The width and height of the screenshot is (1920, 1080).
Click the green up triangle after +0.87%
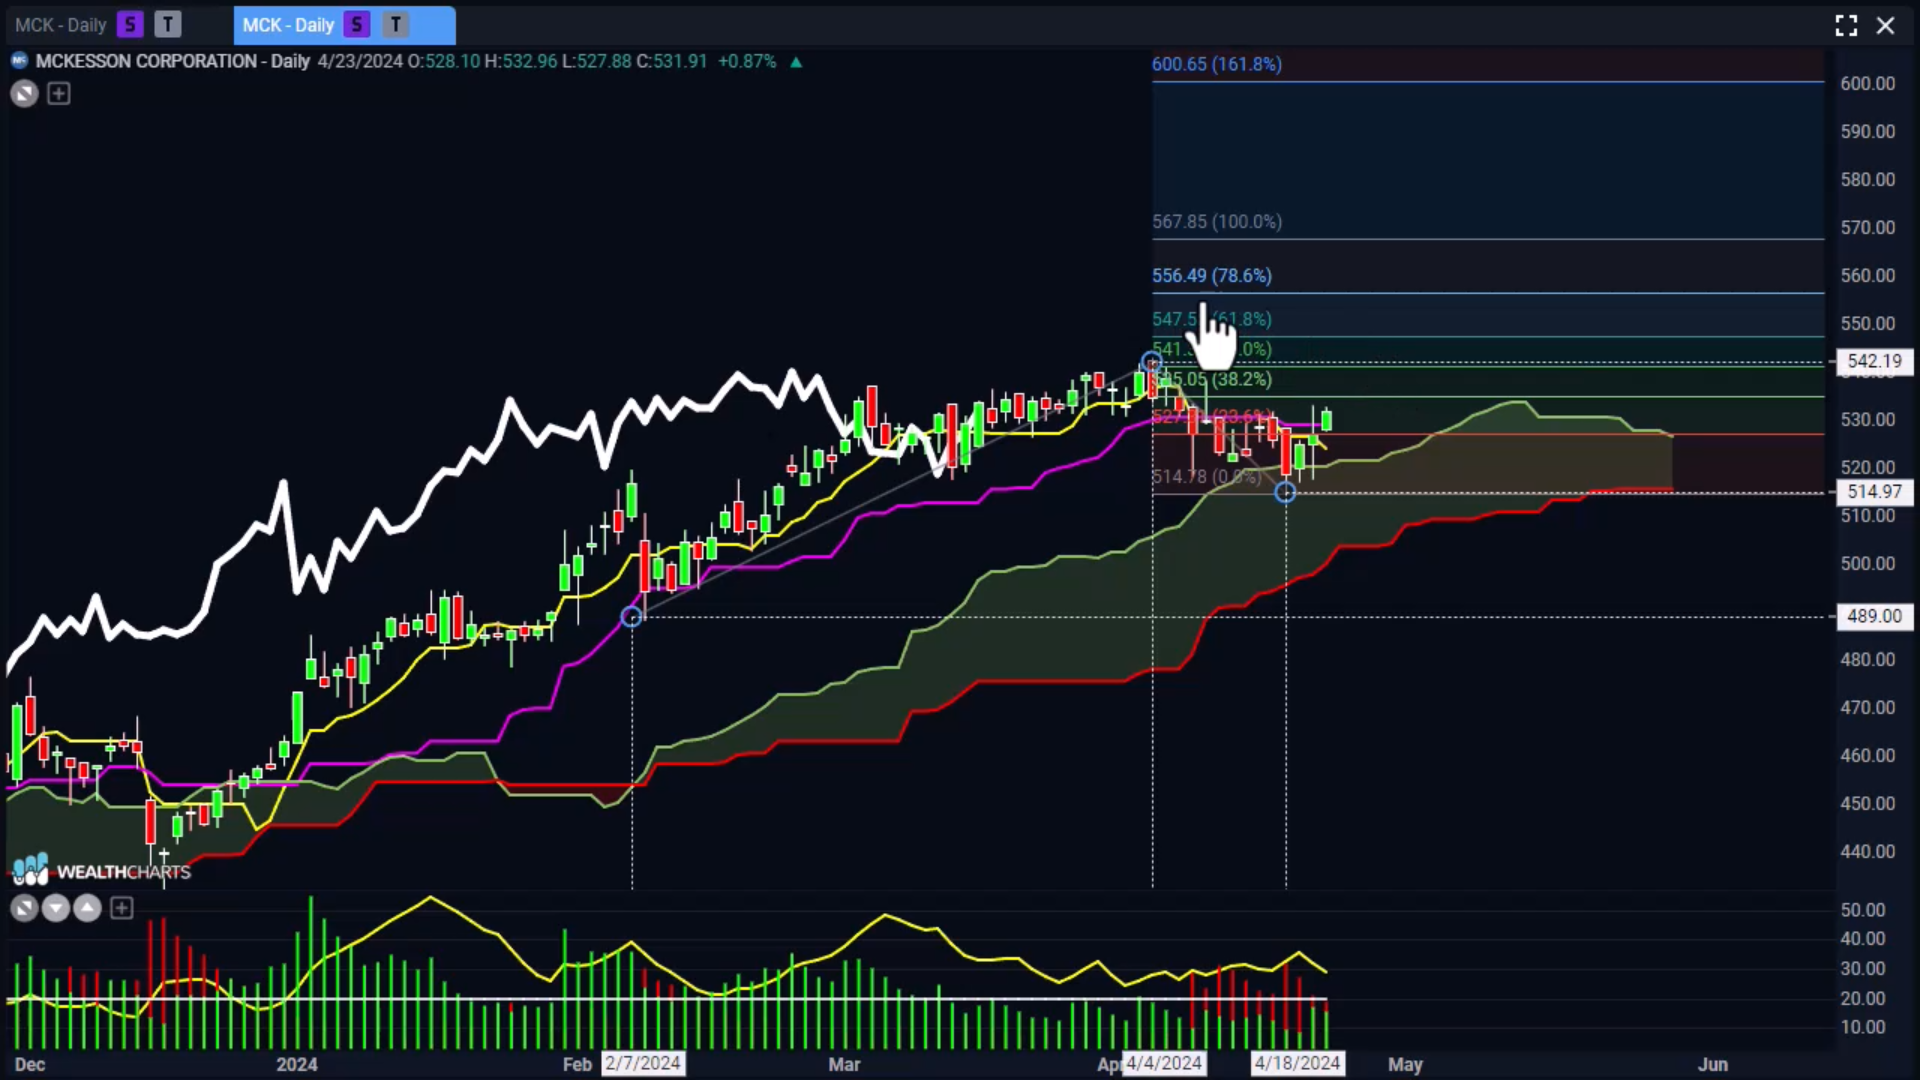pos(796,62)
